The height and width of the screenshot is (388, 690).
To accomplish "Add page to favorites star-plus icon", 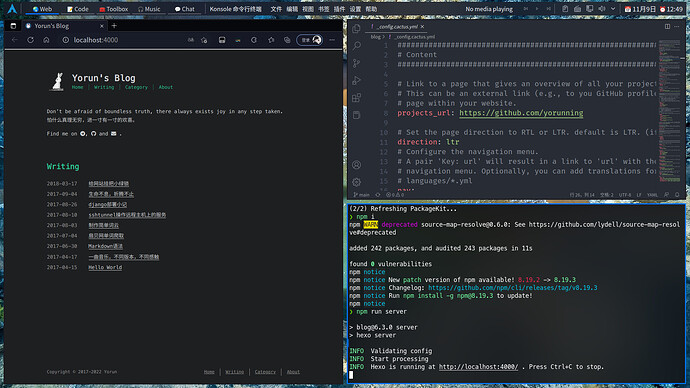I will pyautogui.click(x=204, y=40).
